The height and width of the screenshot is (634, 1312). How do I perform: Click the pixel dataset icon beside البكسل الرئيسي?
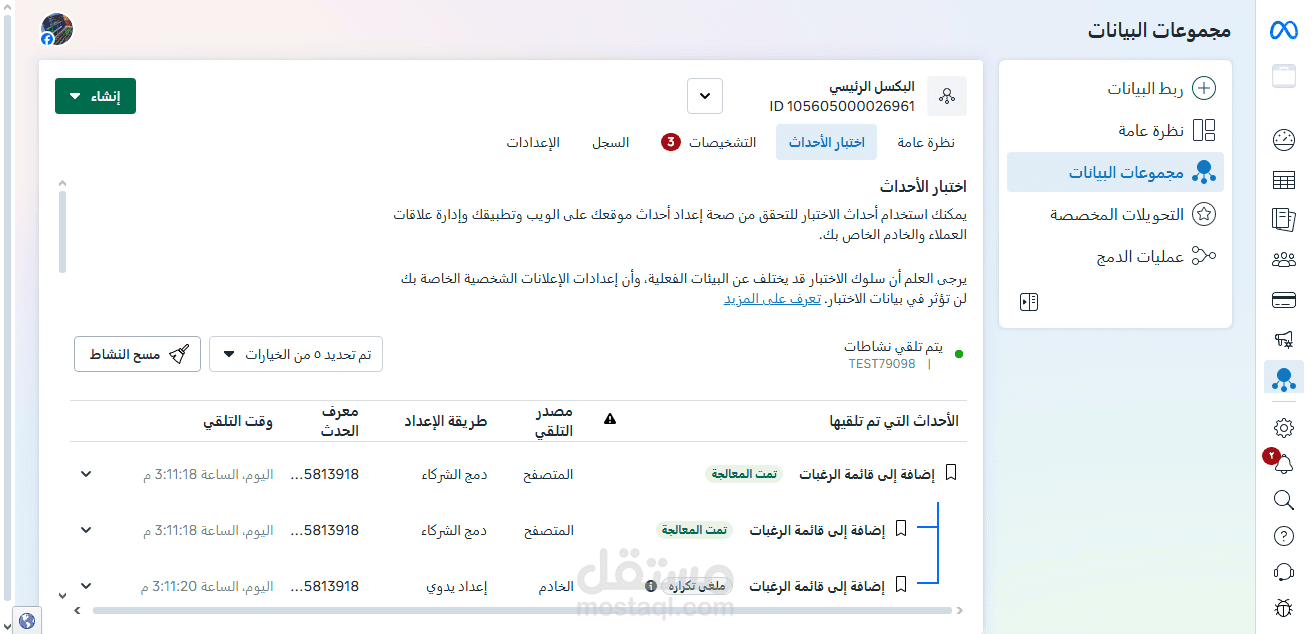[947, 96]
